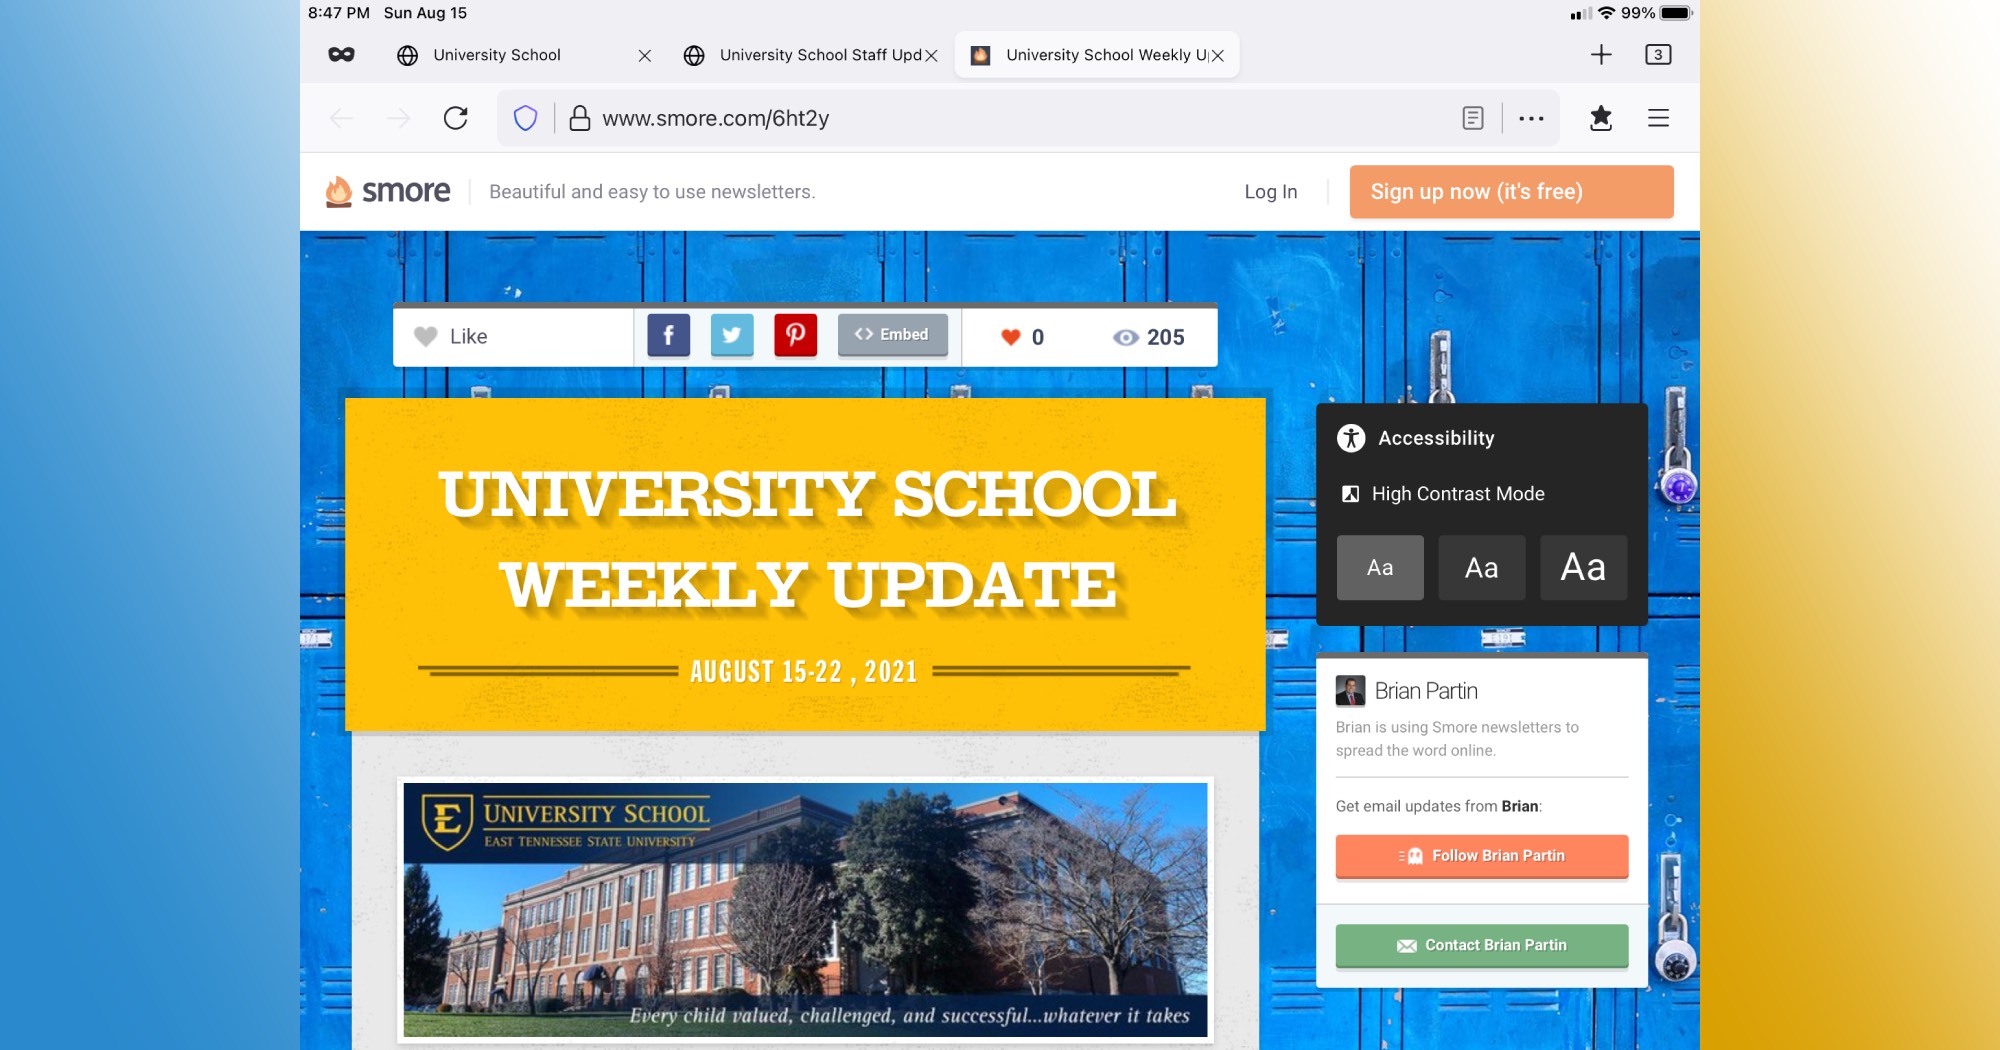Open the tab overview showing 3 tabs
This screenshot has height=1050, width=2000.
click(1658, 55)
